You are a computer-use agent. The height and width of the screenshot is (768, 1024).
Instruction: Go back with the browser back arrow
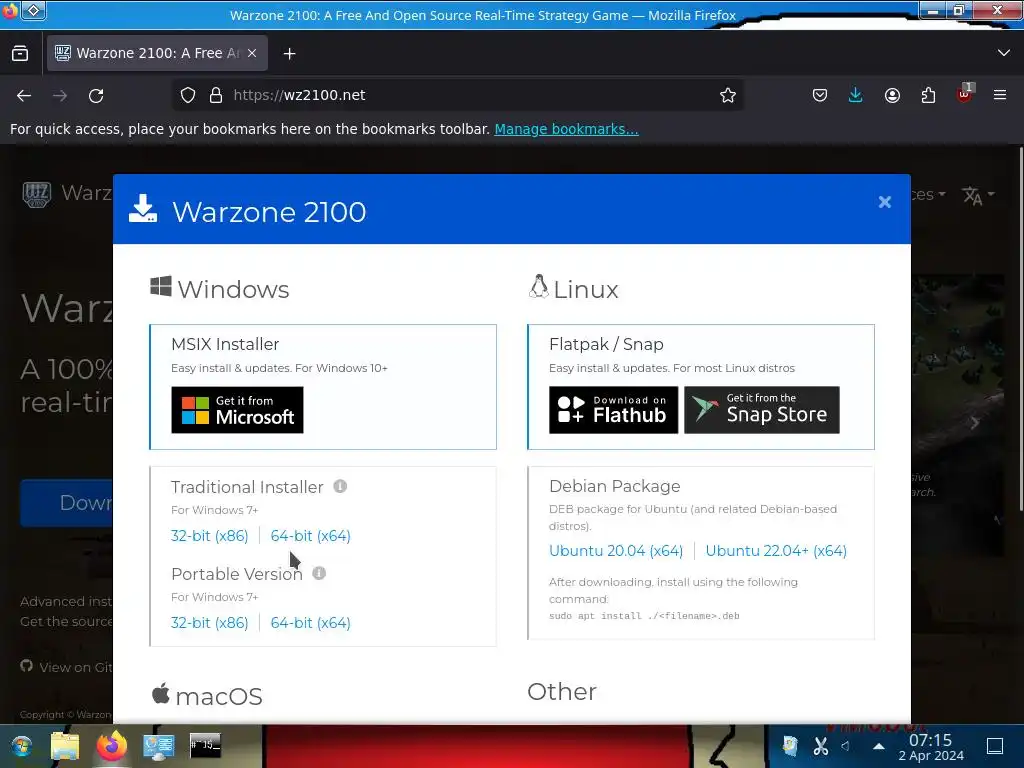tap(24, 95)
